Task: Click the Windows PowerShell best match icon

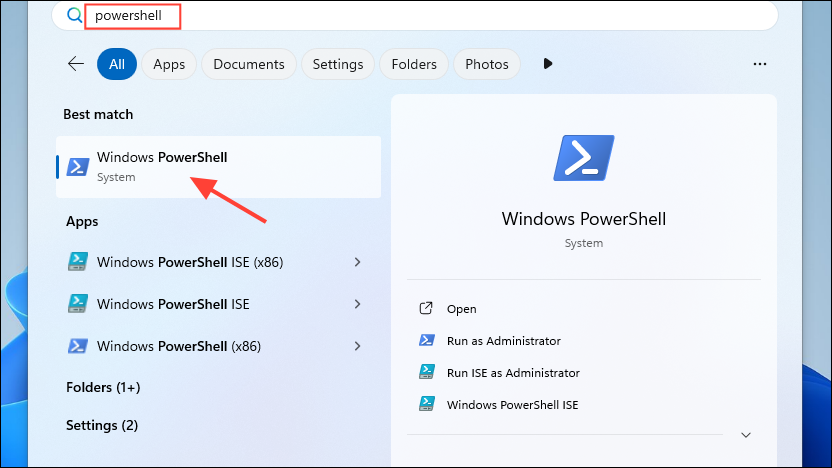Action: (x=77, y=167)
